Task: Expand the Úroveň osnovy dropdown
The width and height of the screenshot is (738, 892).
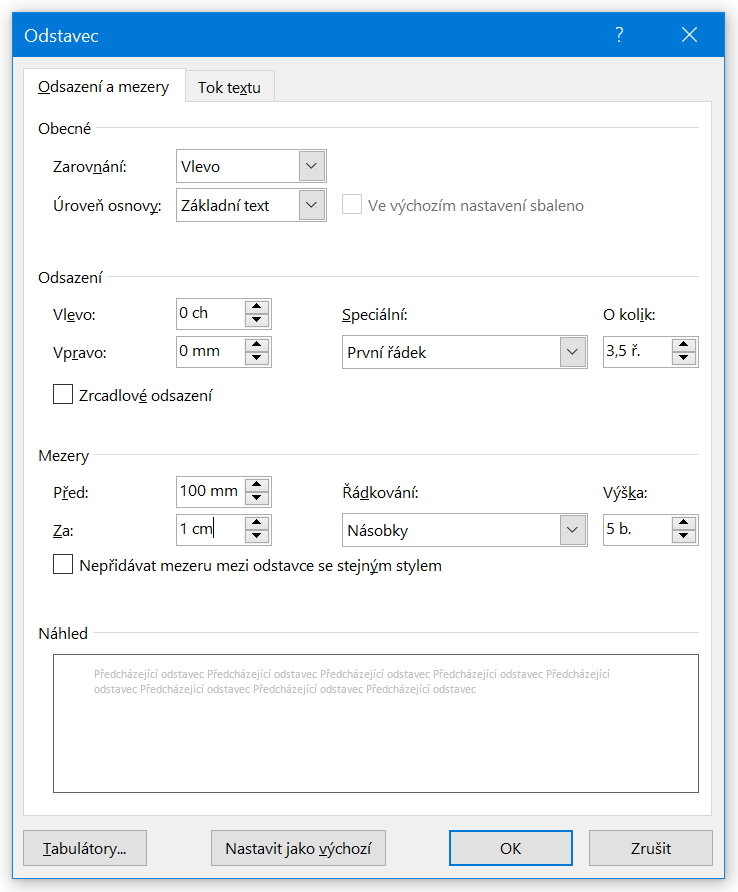Action: coord(312,205)
